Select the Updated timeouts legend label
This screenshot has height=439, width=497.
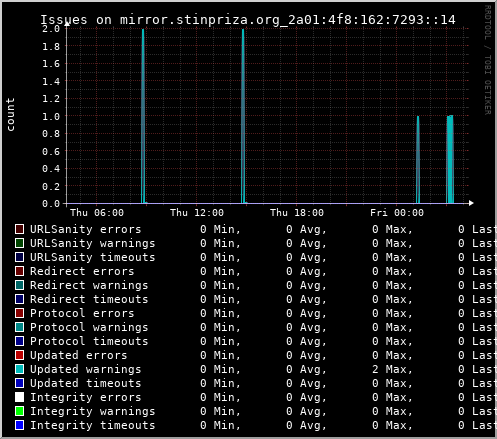pyautogui.click(x=86, y=383)
